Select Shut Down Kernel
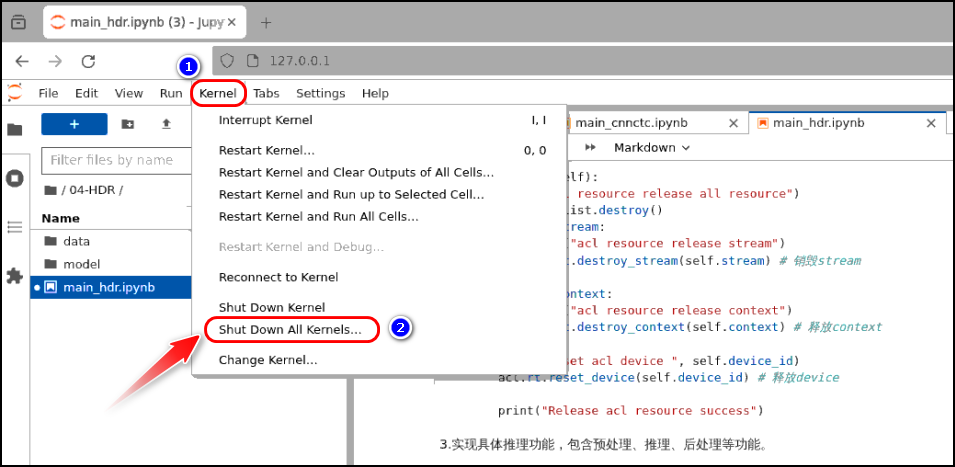Viewport: 955px width, 467px height. point(380,307)
